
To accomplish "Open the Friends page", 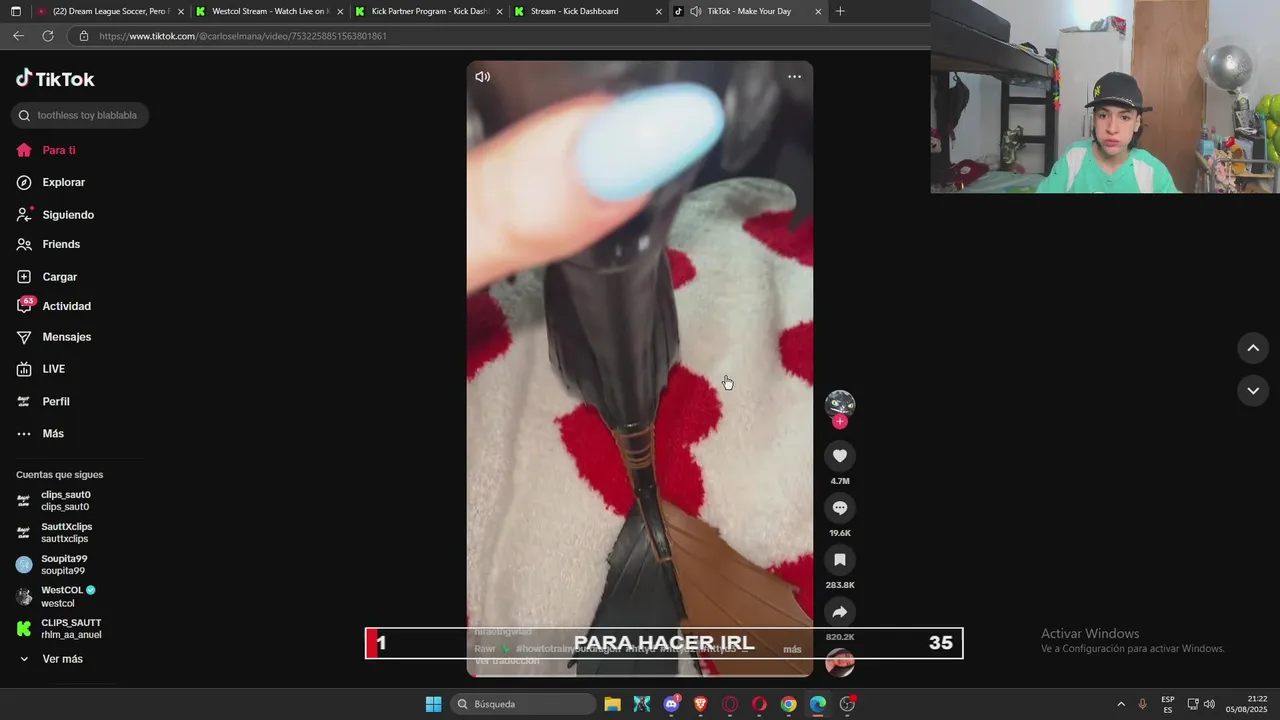I will coord(48,244).
